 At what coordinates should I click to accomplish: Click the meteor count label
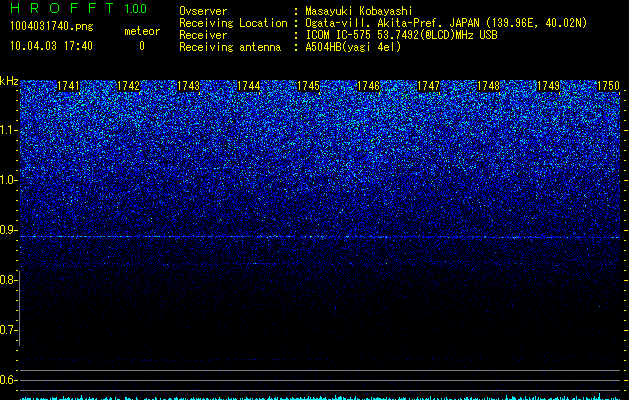(142, 31)
